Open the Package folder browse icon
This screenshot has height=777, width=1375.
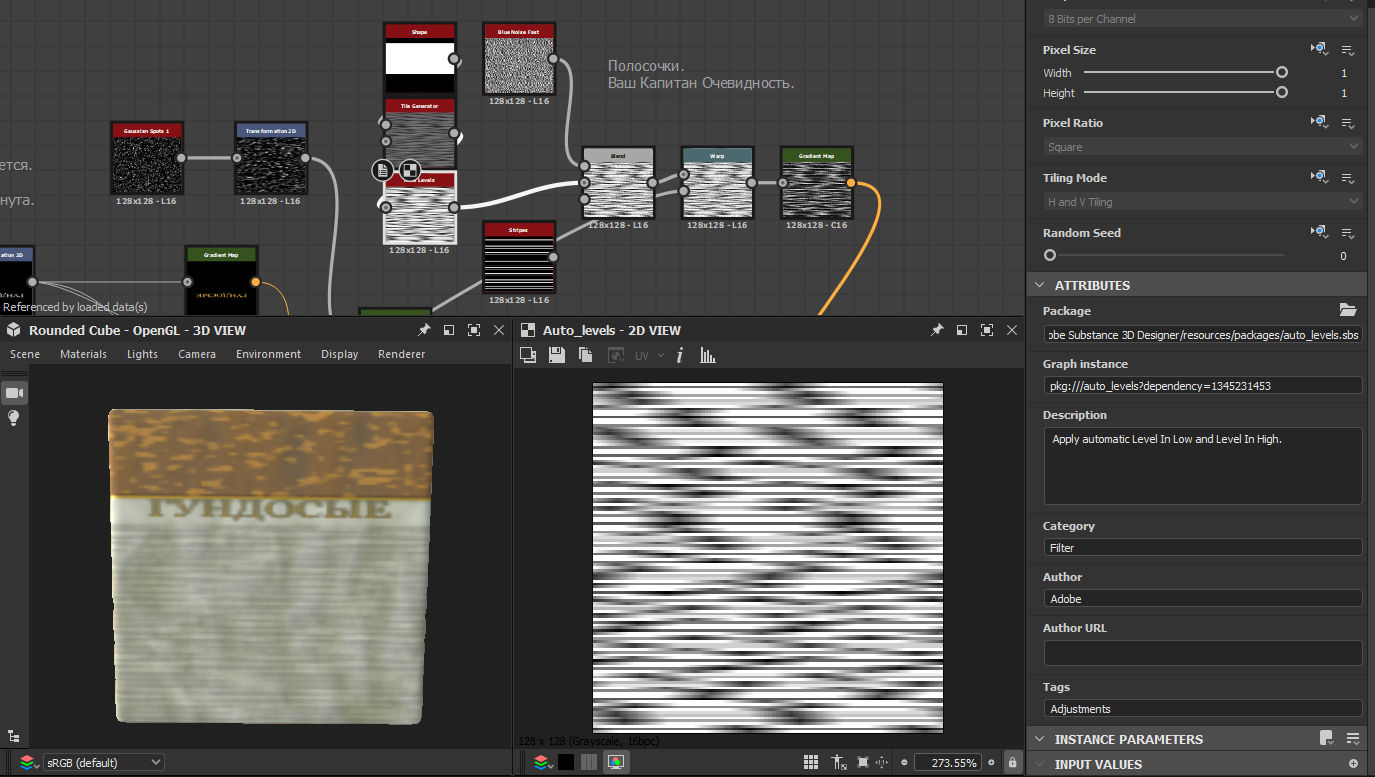1348,310
